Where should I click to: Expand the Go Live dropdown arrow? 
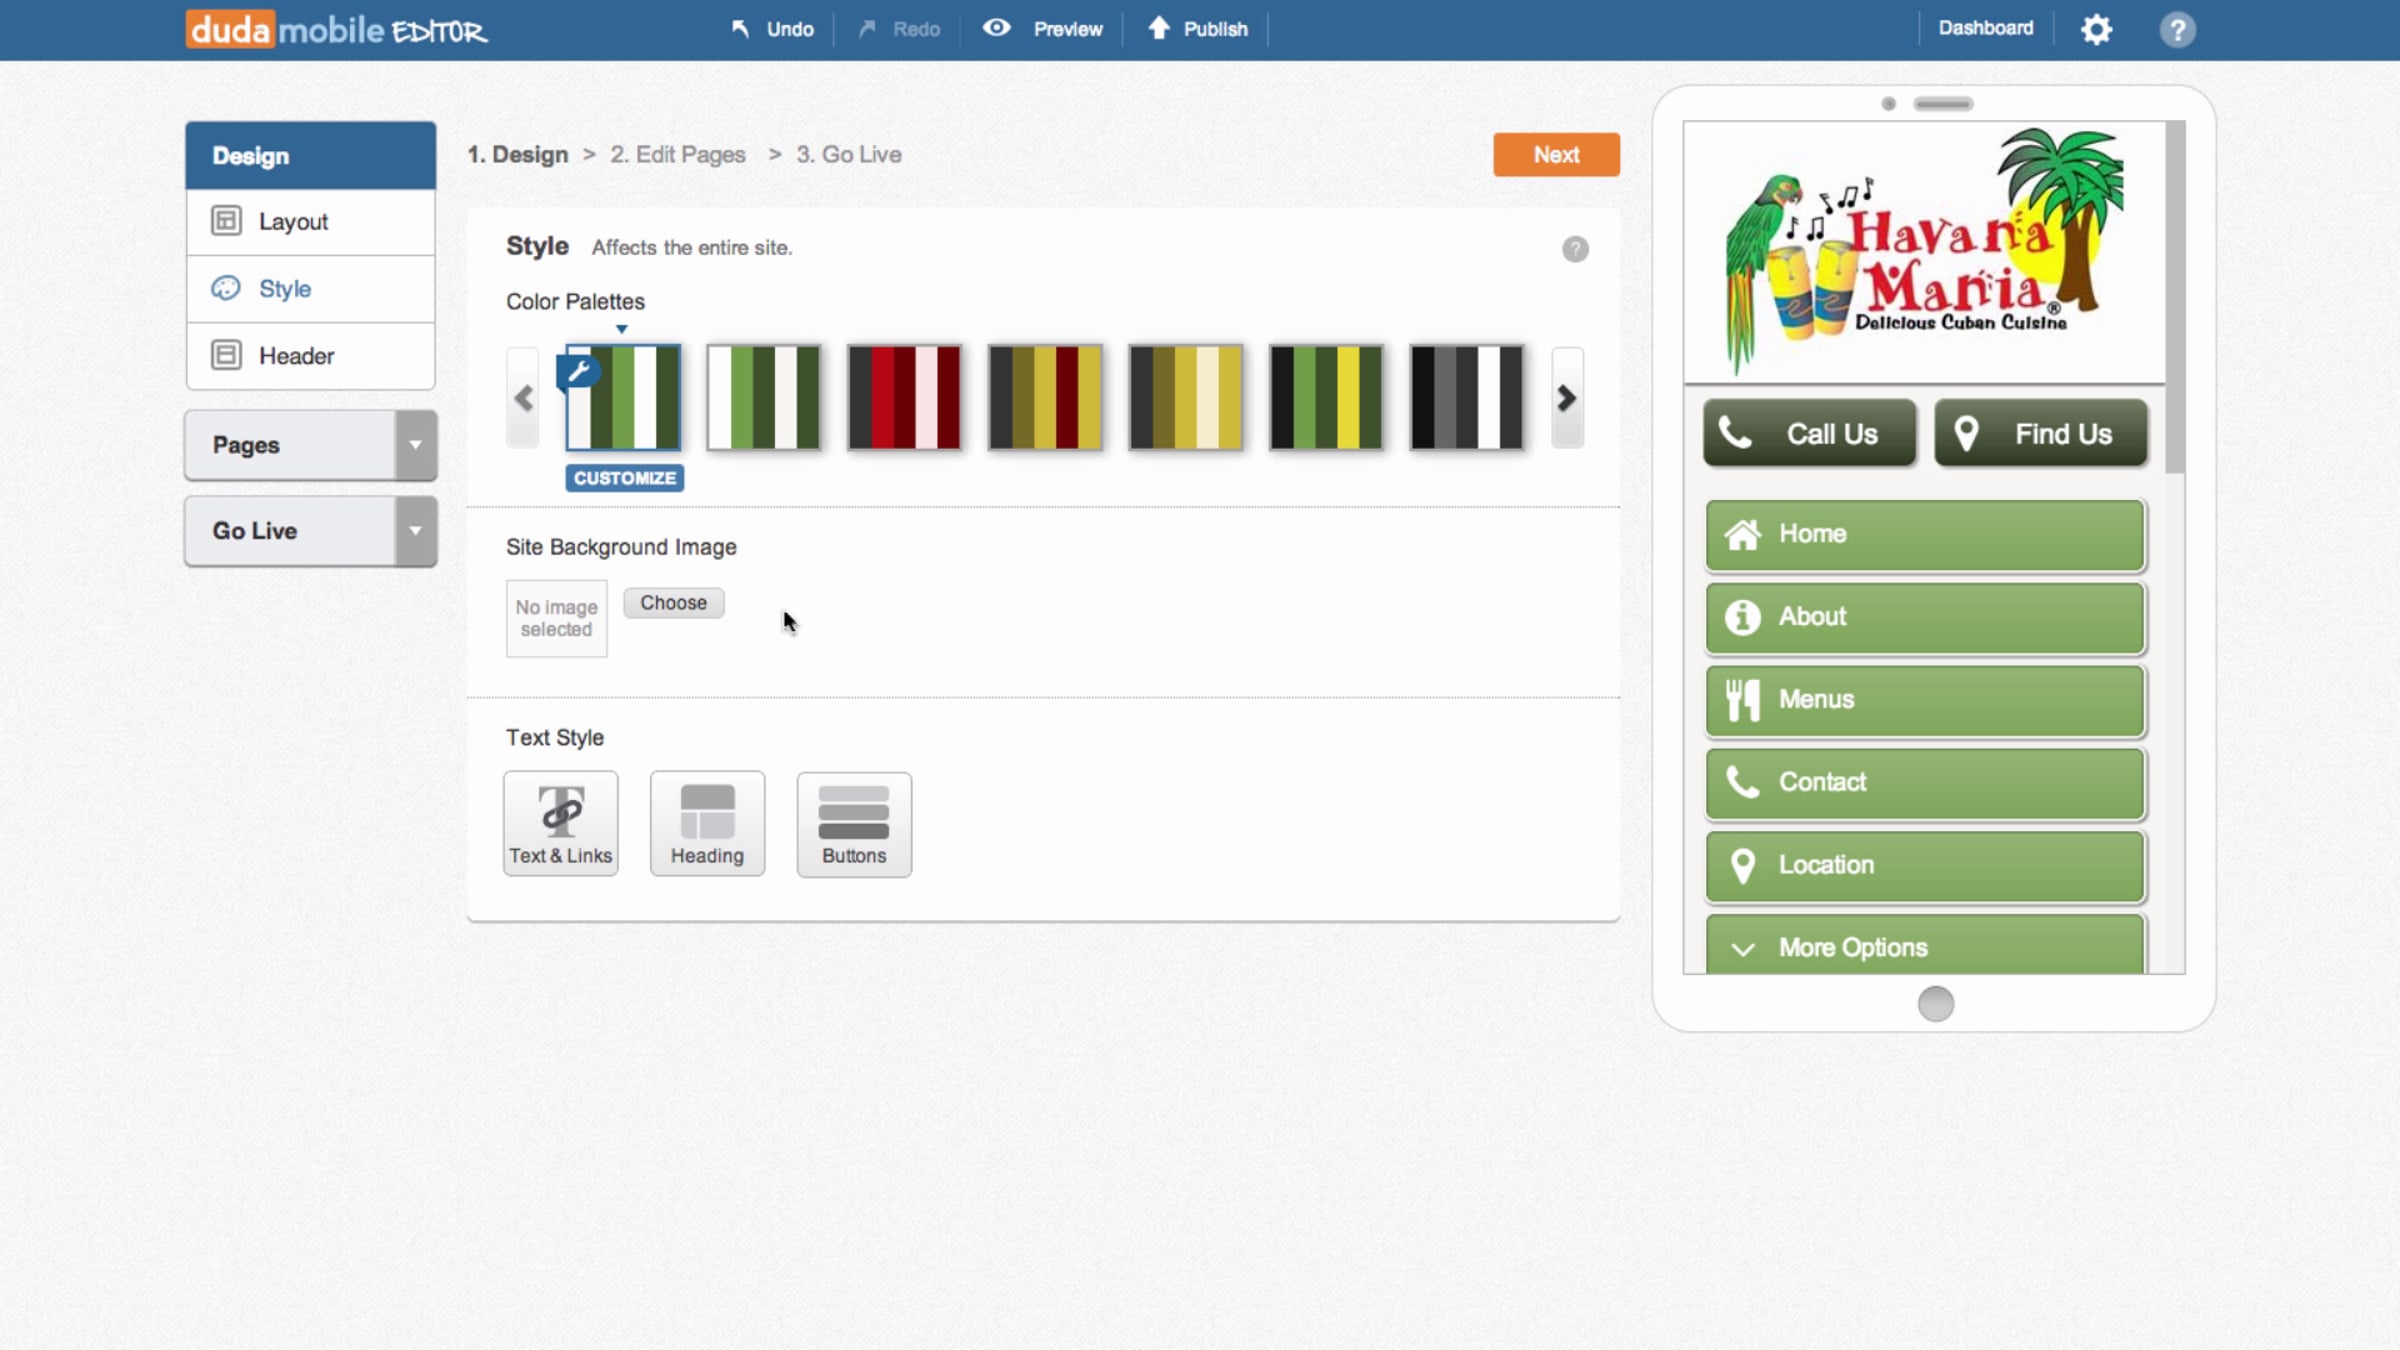(415, 531)
